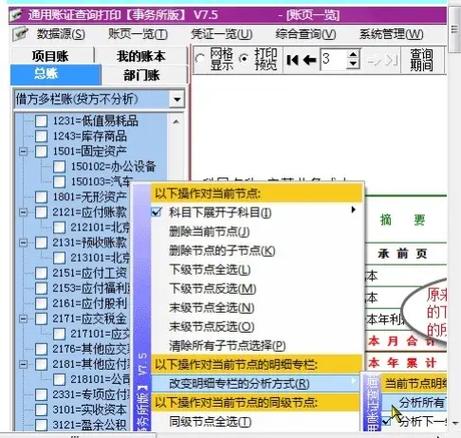461x438 pixels.
Task: Go to previous page arrow icon
Action: (x=310, y=60)
